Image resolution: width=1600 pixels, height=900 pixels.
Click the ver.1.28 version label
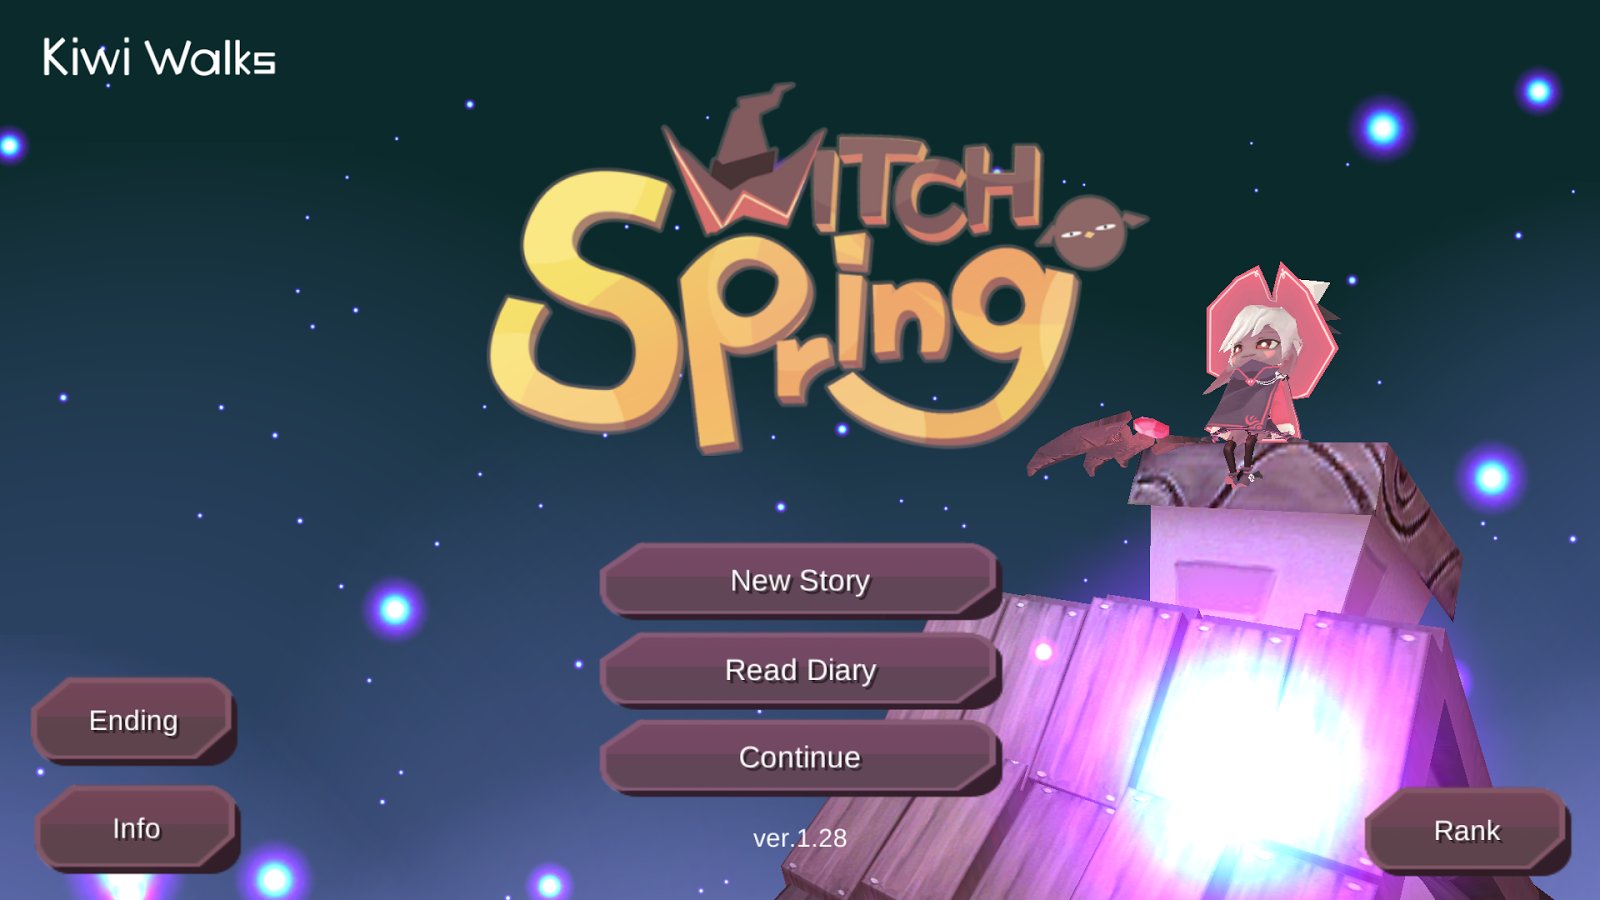click(800, 838)
